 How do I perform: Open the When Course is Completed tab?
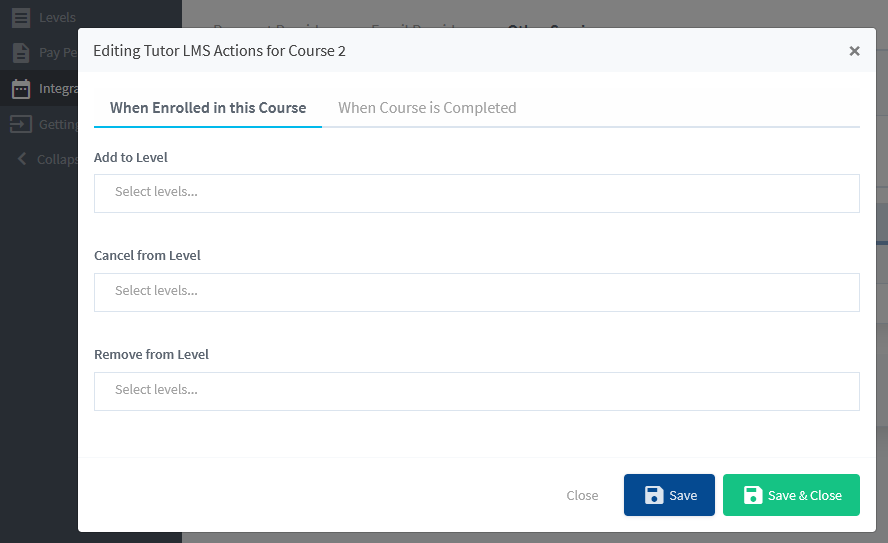point(427,108)
